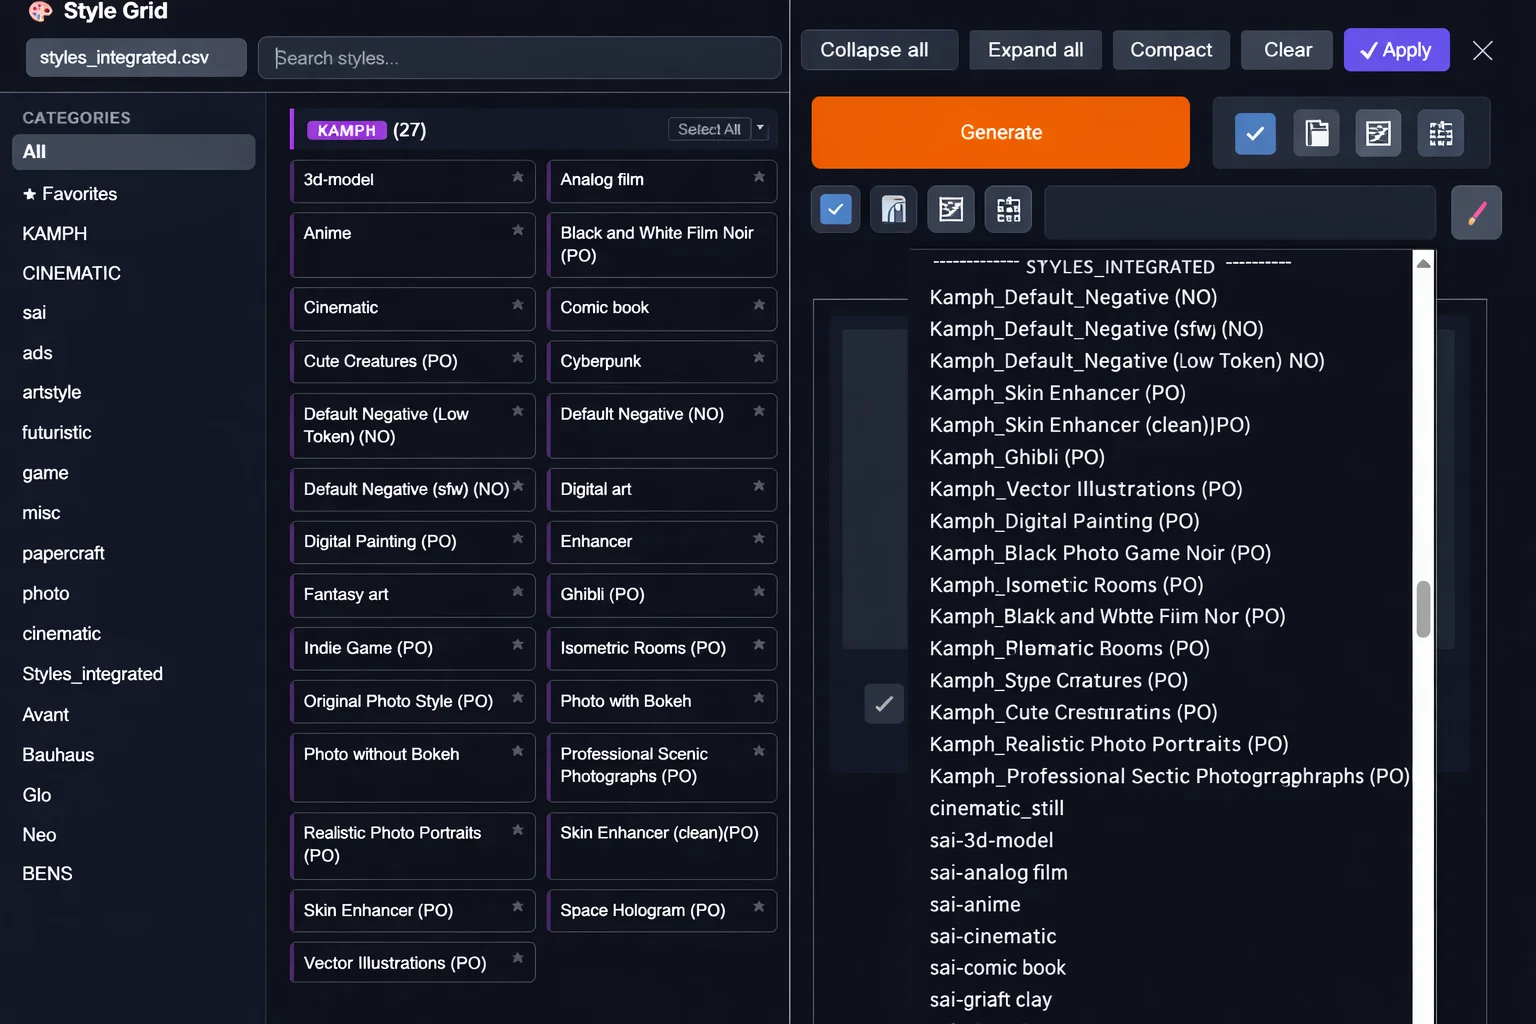Click the grid icon in second toolbar row
Viewport: 1536px width, 1024px height.
(1009, 209)
